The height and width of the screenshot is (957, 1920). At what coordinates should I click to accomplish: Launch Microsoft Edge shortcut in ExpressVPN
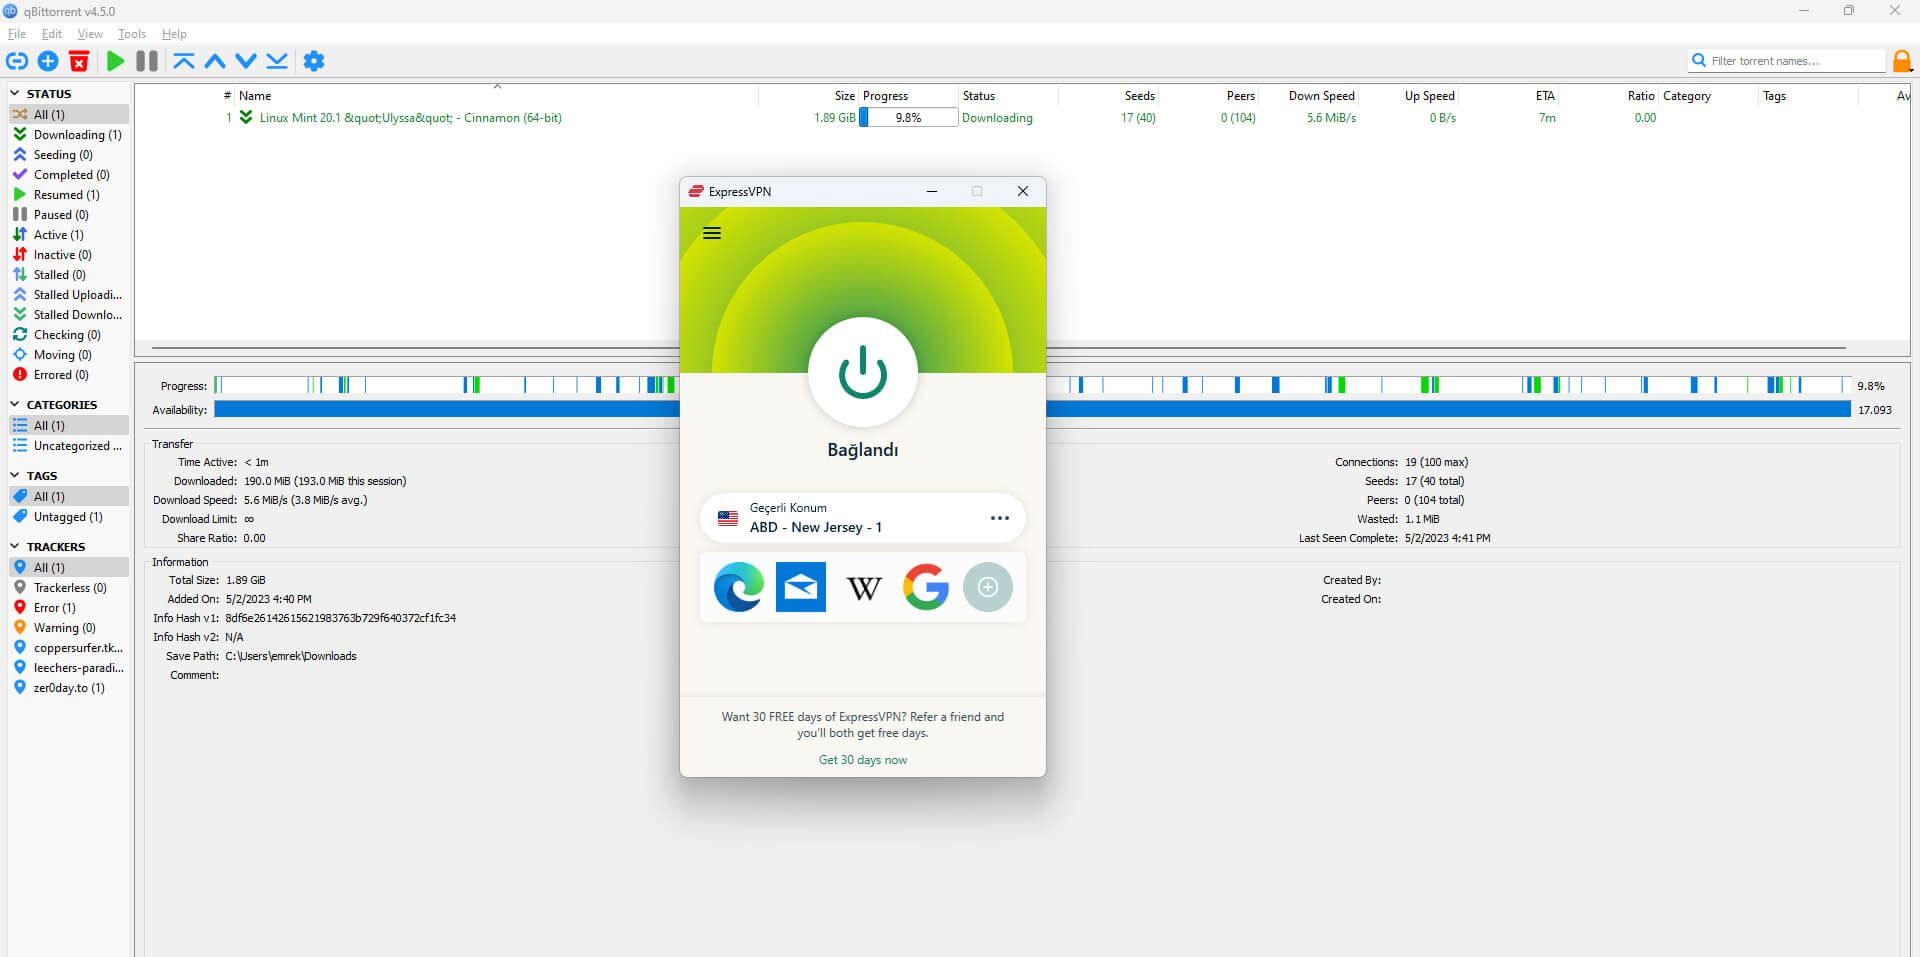coord(738,587)
